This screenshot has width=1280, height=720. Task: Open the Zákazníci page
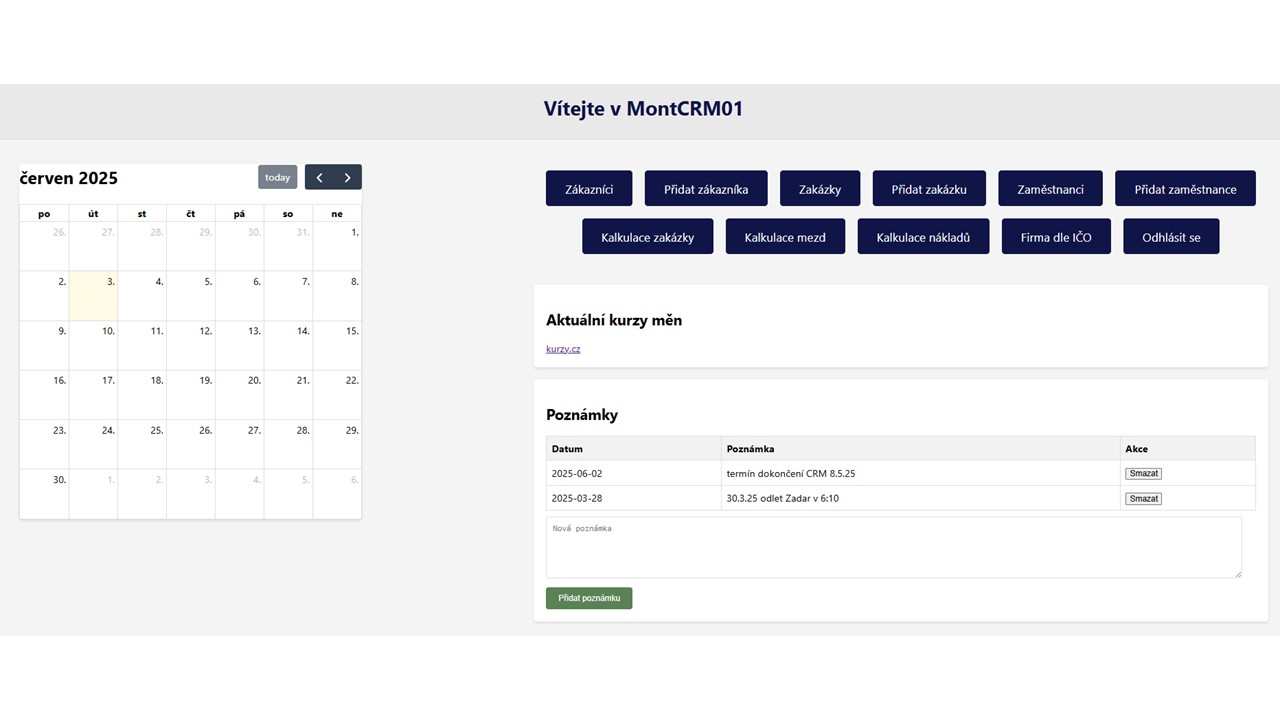(589, 189)
